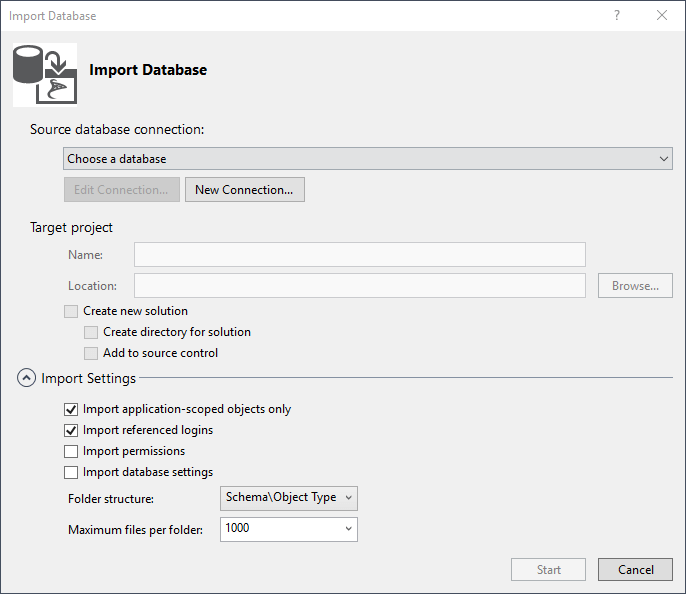Open the Choose a database dropdown
Image resolution: width=686 pixels, height=594 pixels.
[x=367, y=159]
